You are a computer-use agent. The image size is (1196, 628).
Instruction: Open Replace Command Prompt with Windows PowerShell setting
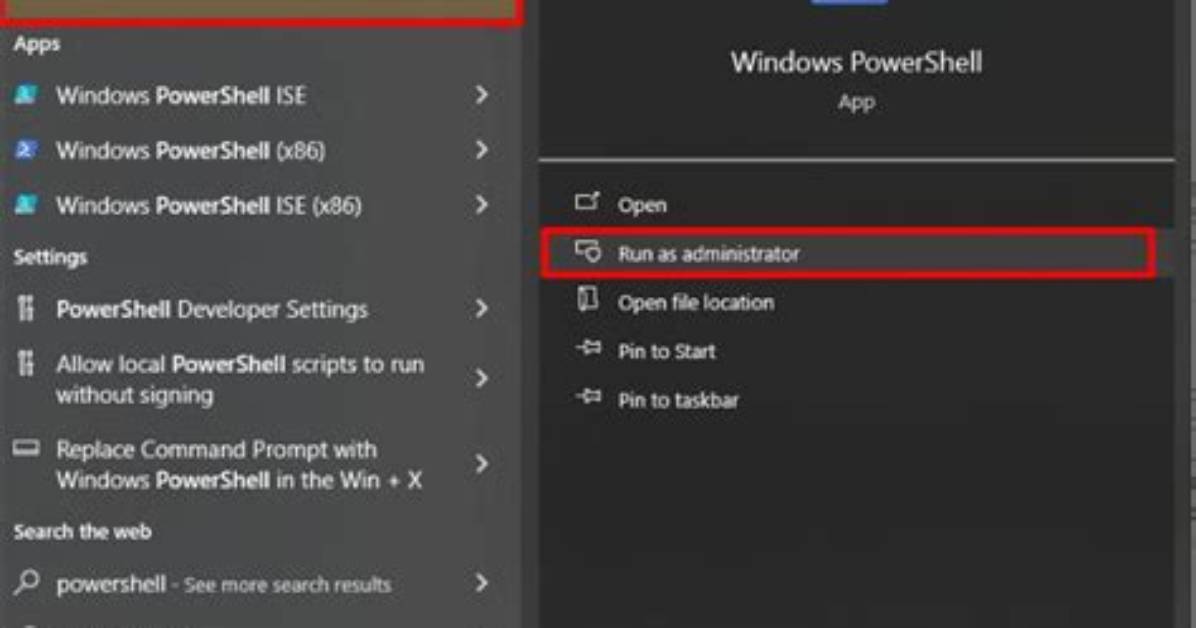(x=259, y=464)
